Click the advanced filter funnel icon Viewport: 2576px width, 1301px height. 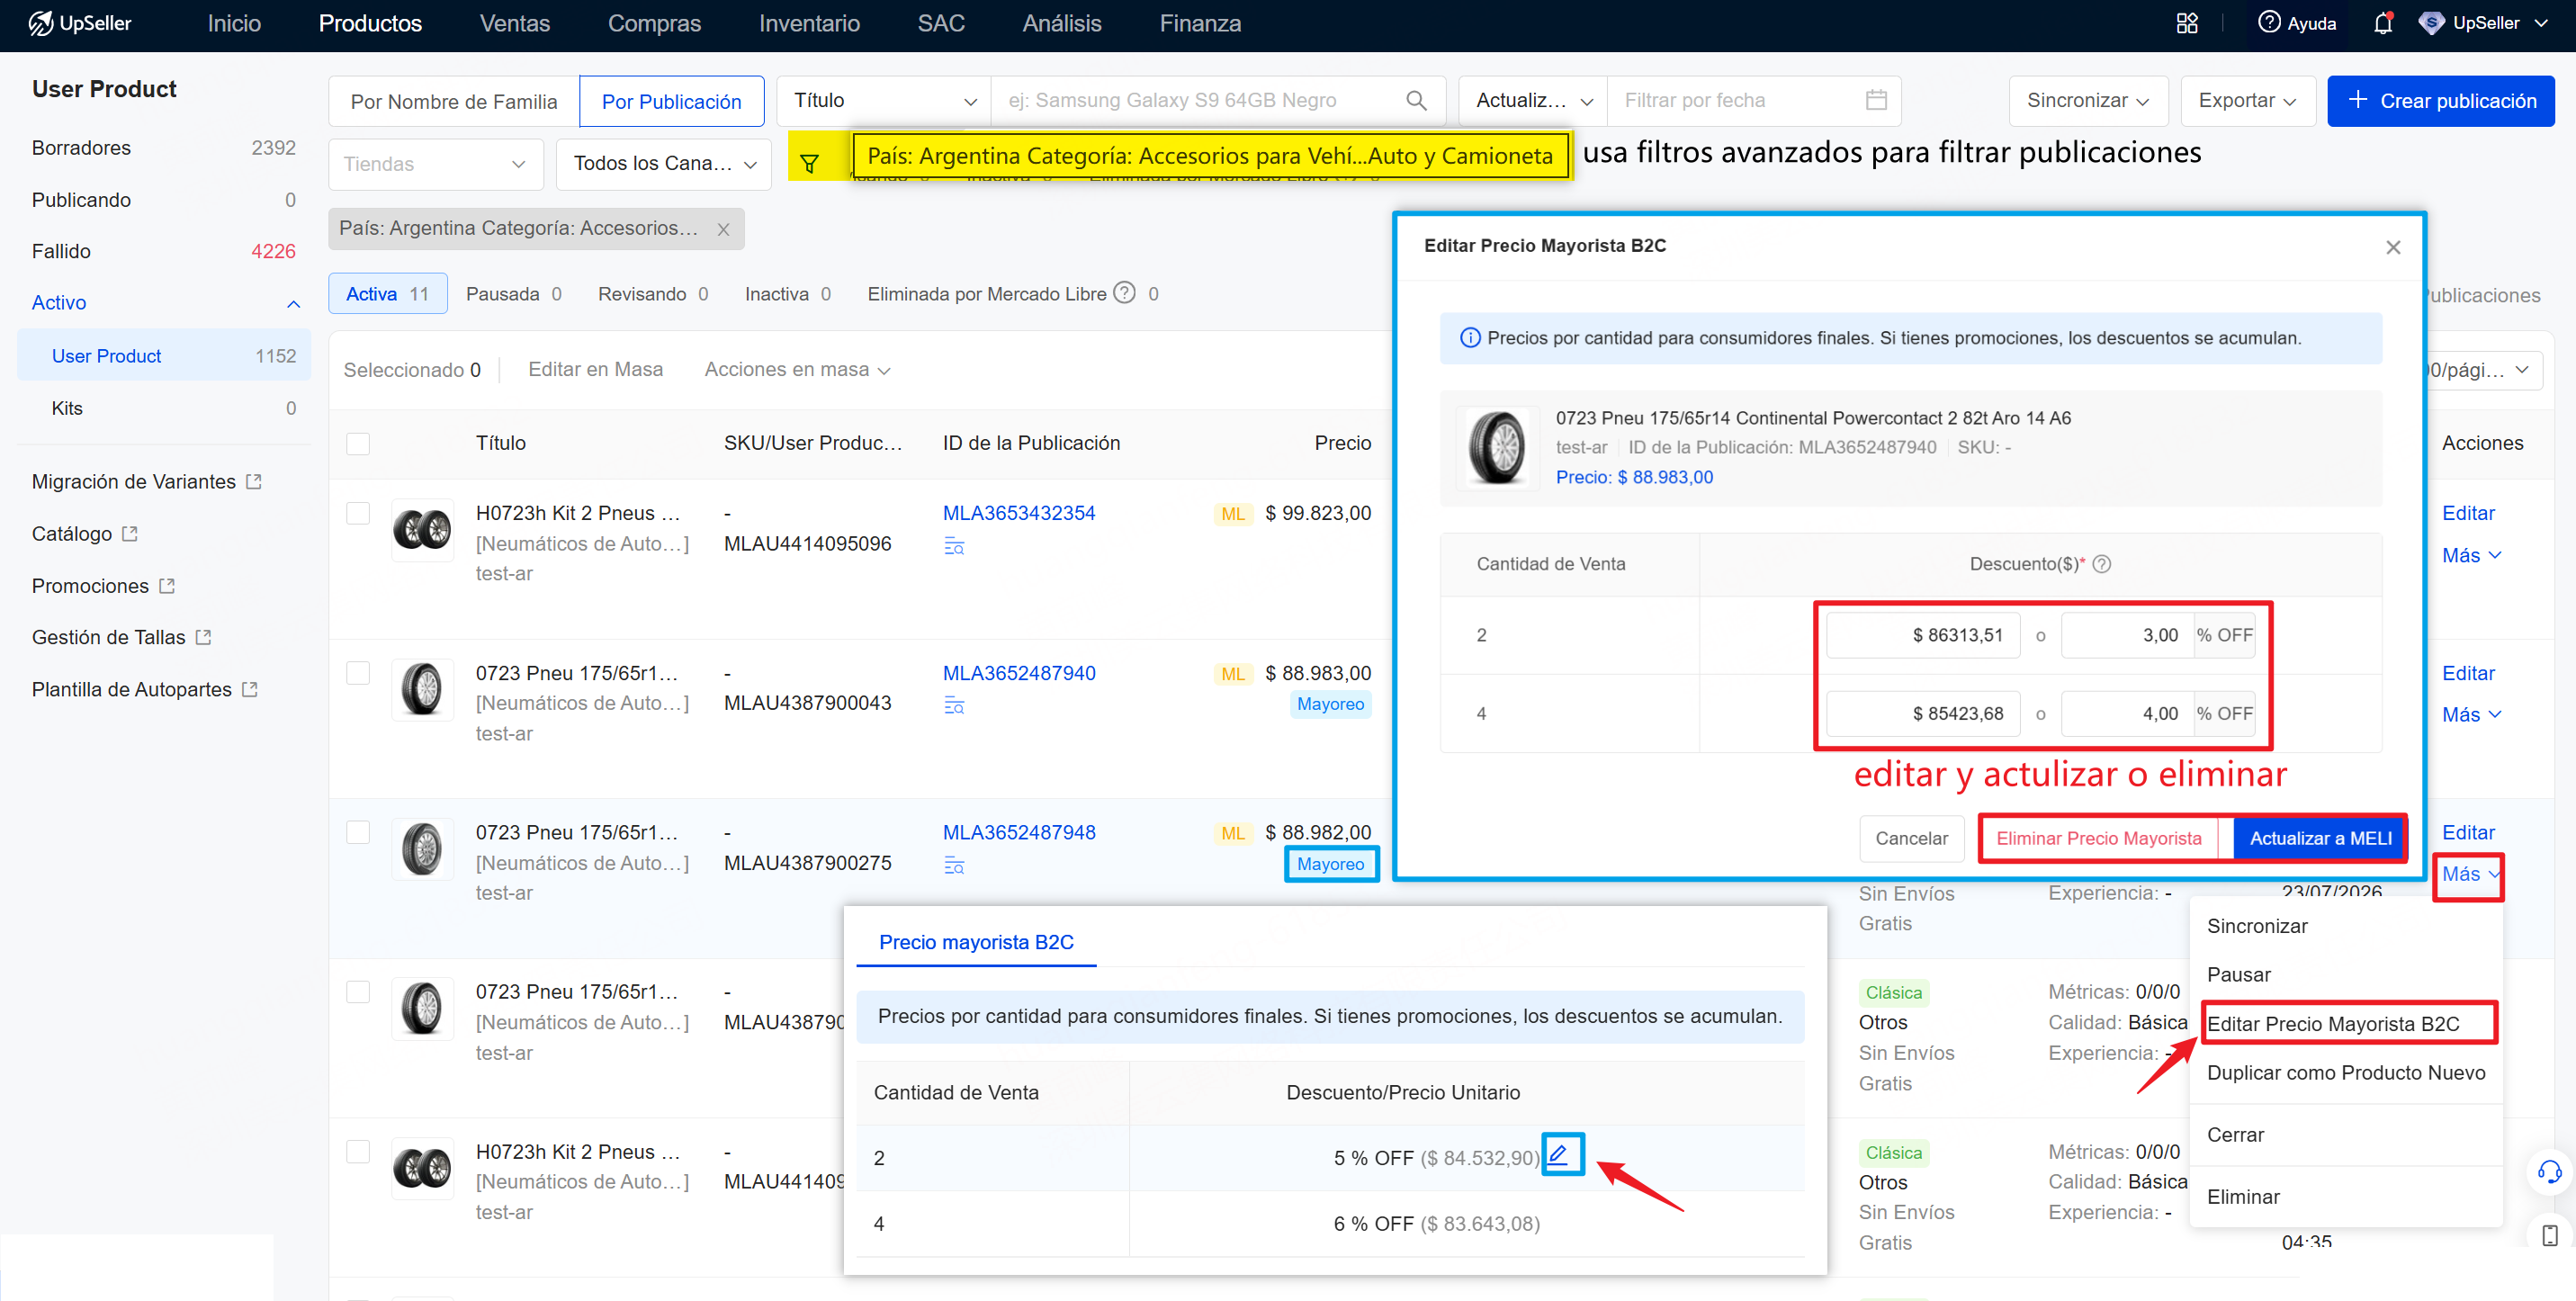click(x=810, y=163)
